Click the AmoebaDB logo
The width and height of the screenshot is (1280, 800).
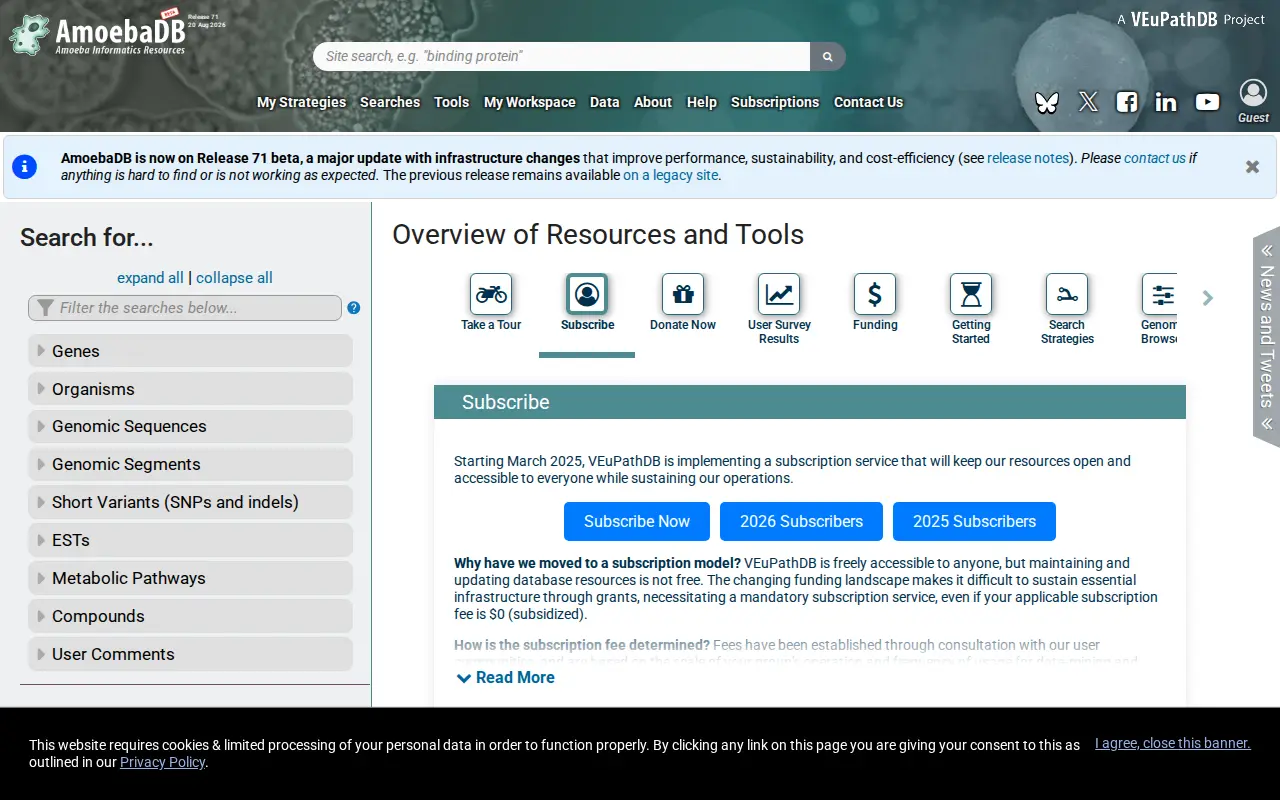[98, 35]
